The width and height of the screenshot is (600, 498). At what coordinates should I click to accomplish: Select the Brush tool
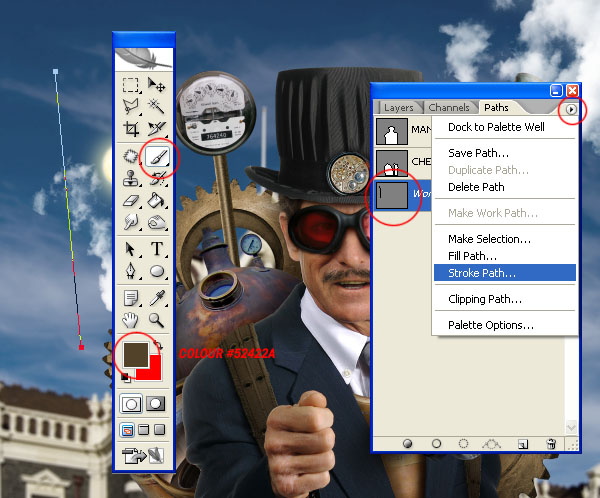(x=158, y=157)
